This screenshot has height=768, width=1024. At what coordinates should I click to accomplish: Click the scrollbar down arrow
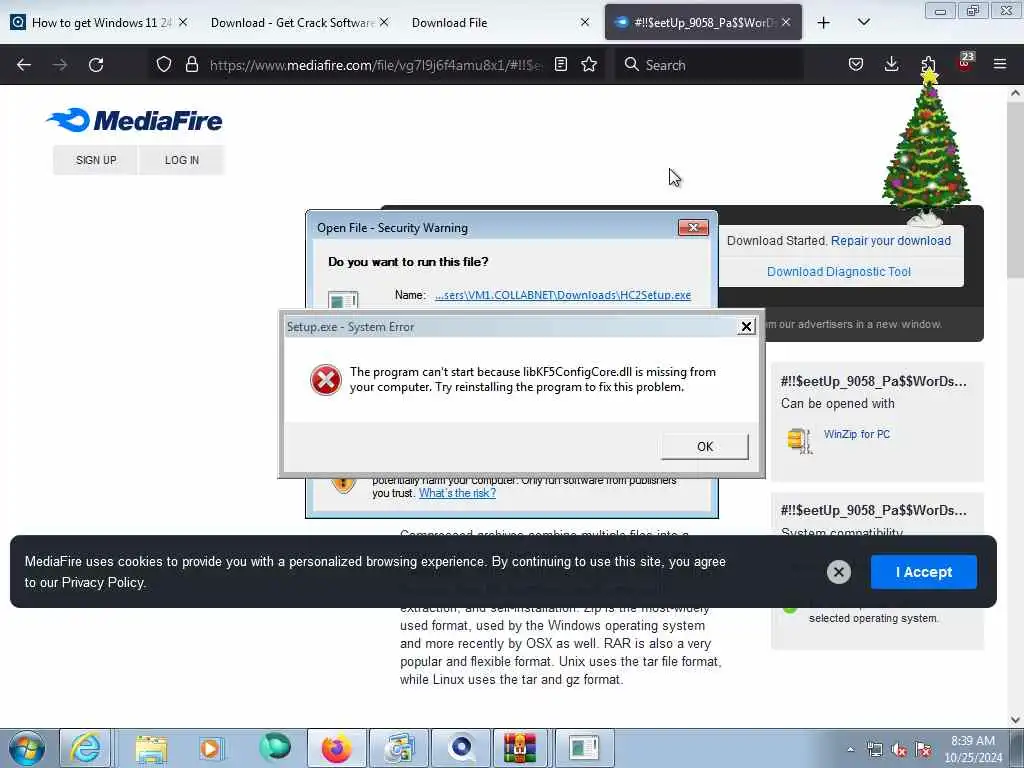(1015, 719)
